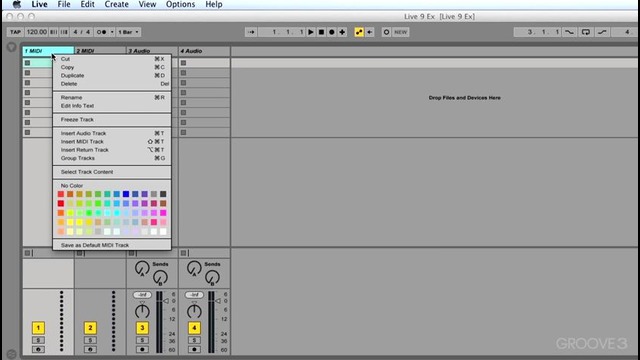Click the Send A knob of track 3
640x360 pixels.
pyautogui.click(x=142, y=269)
